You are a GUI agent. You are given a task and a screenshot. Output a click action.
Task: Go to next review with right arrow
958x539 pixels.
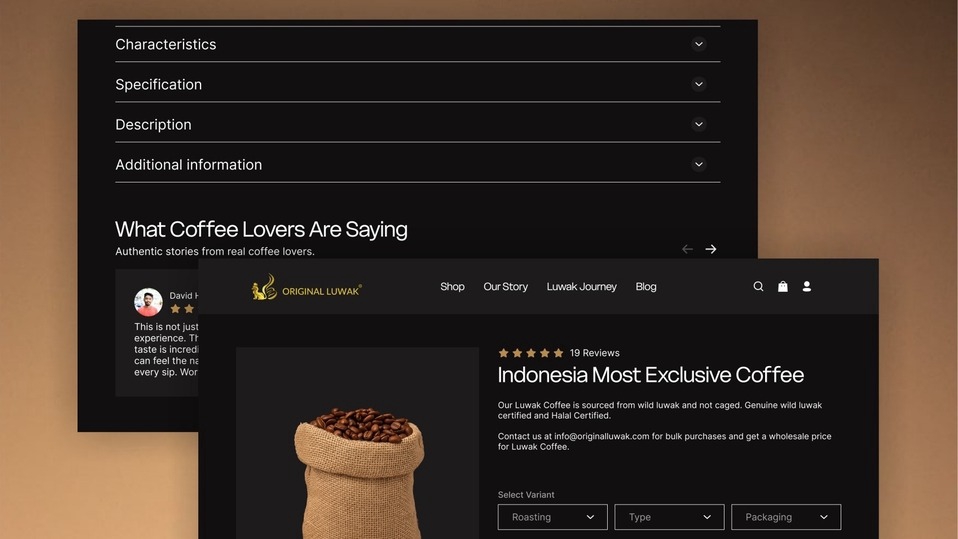click(711, 249)
